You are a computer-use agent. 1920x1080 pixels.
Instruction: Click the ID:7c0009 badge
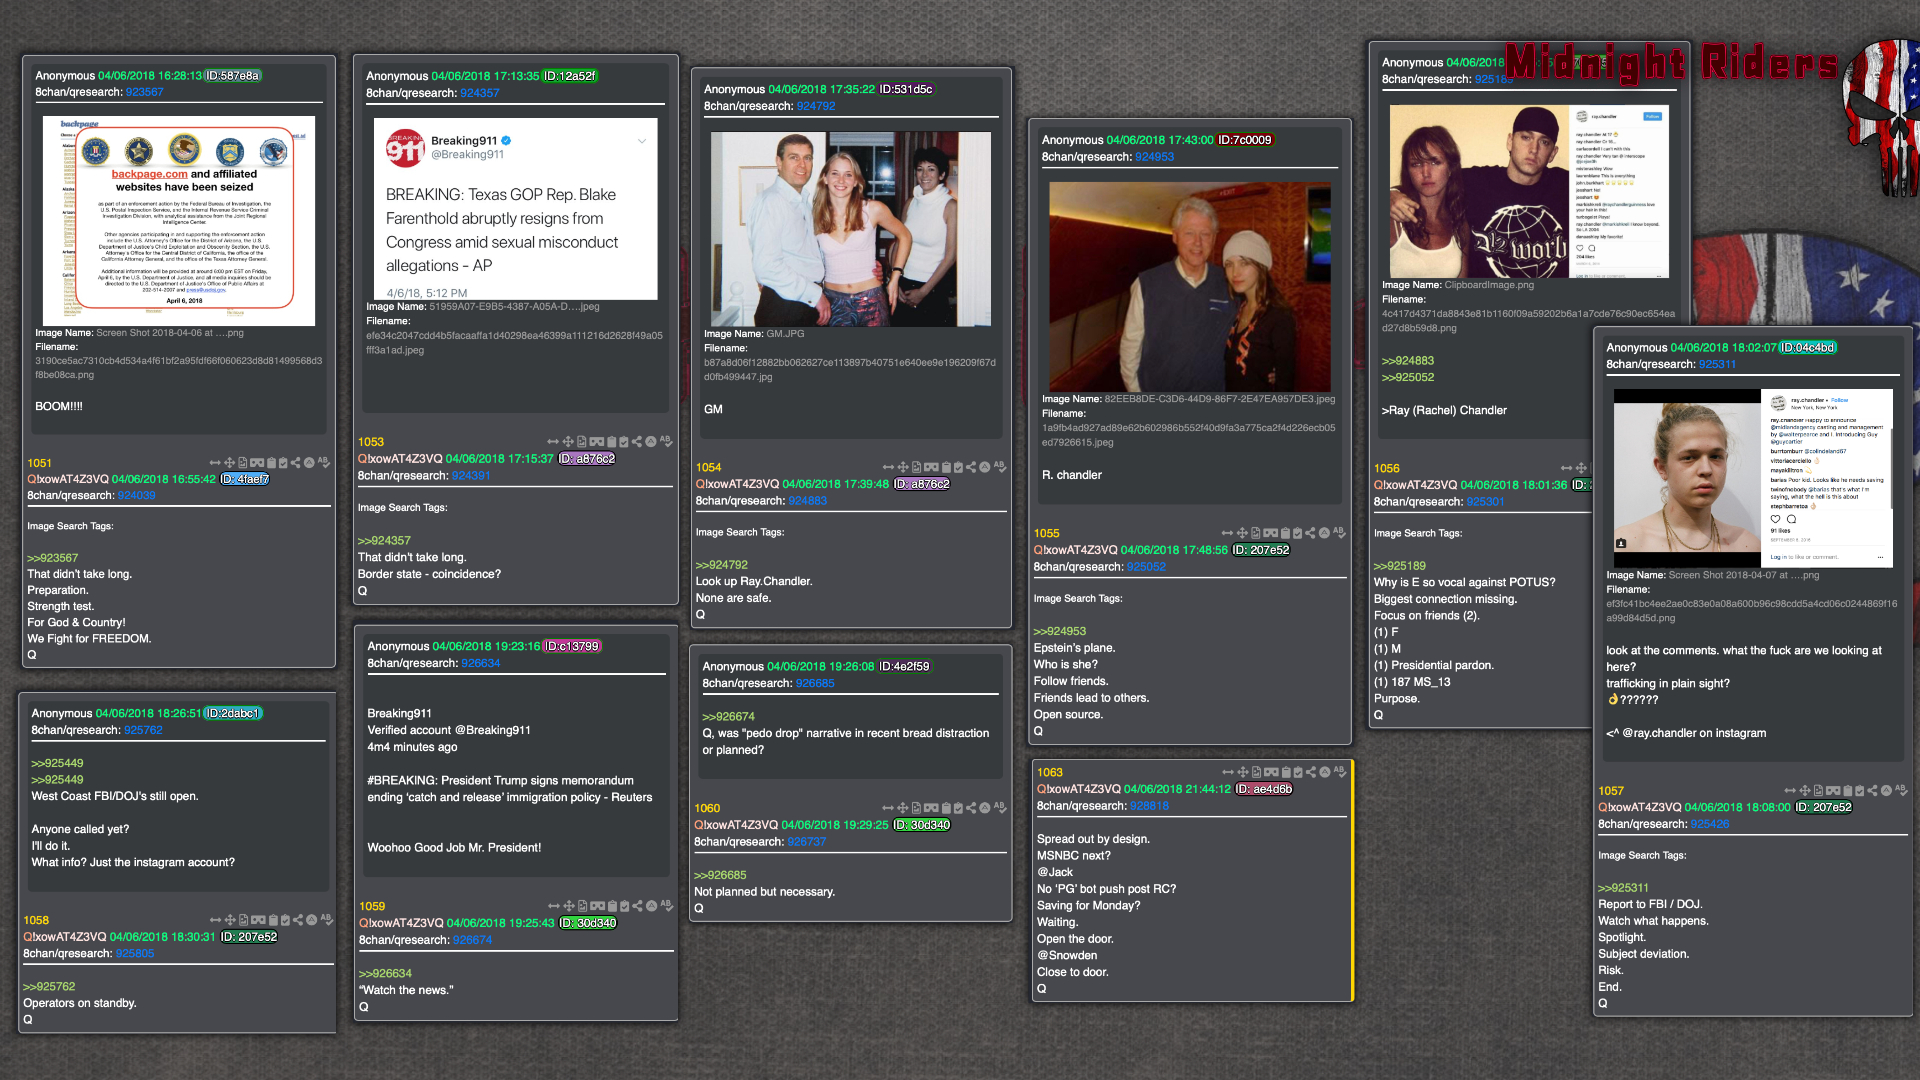point(1245,140)
